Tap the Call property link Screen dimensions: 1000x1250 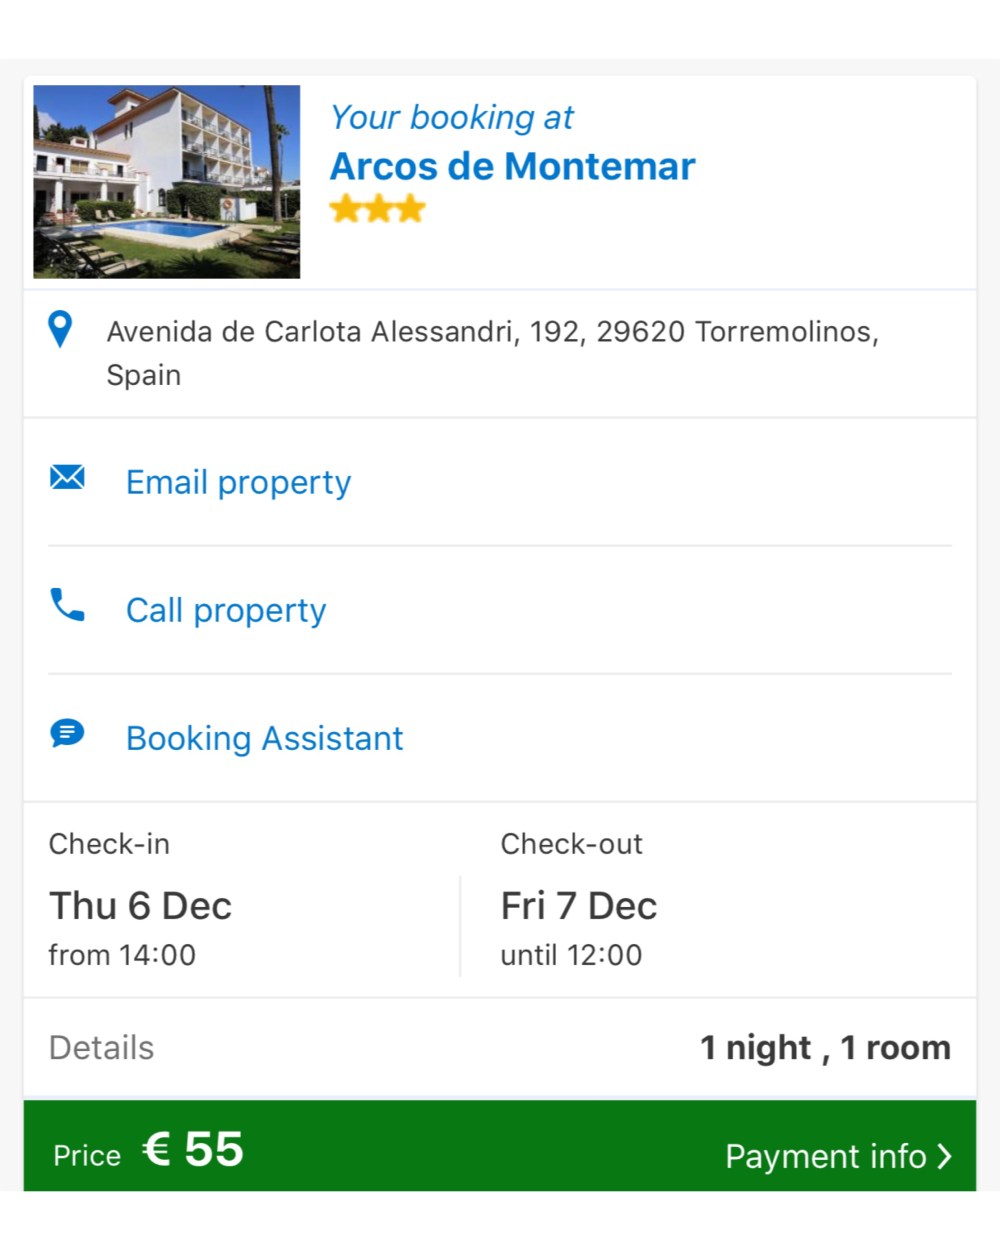tap(226, 610)
